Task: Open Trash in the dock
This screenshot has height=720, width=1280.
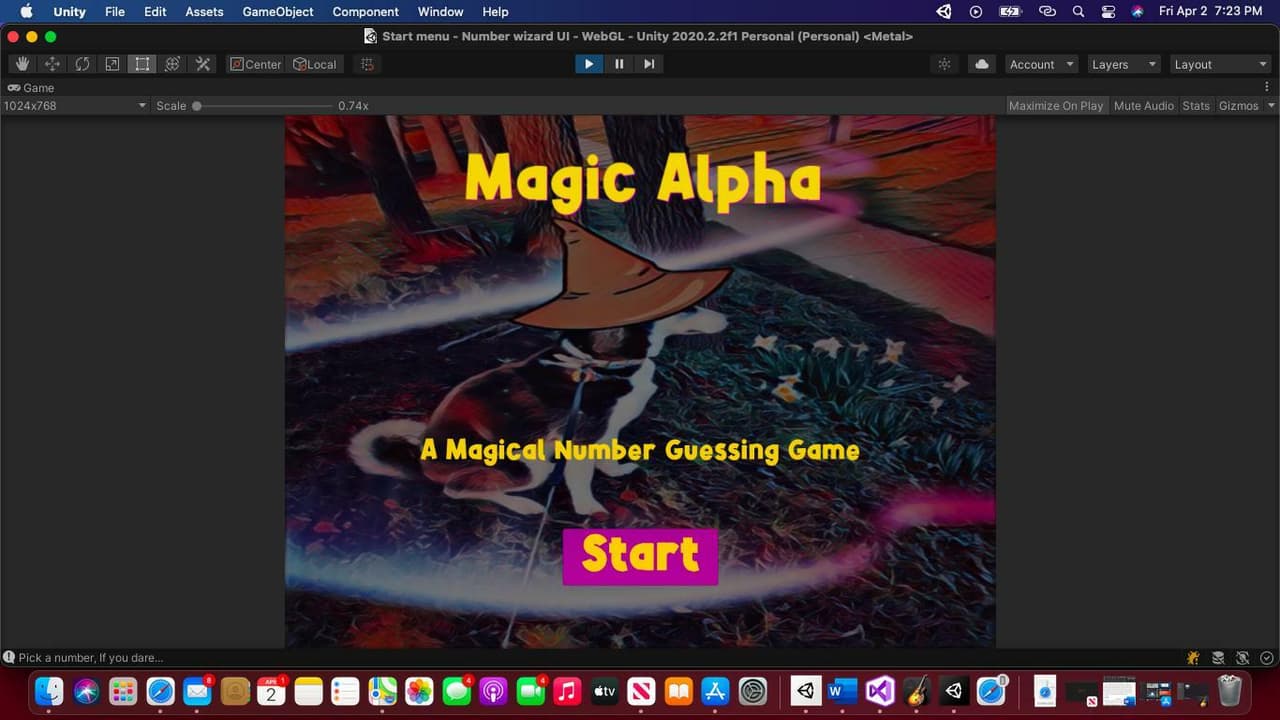Action: [1230, 691]
